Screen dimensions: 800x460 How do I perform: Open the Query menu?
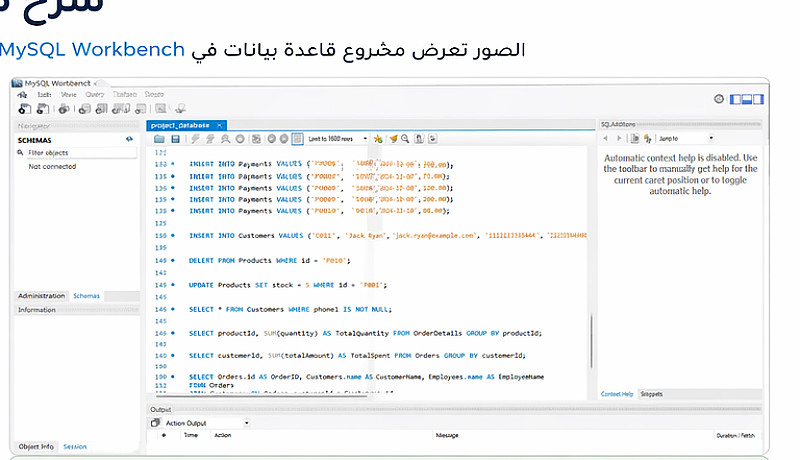(95, 94)
